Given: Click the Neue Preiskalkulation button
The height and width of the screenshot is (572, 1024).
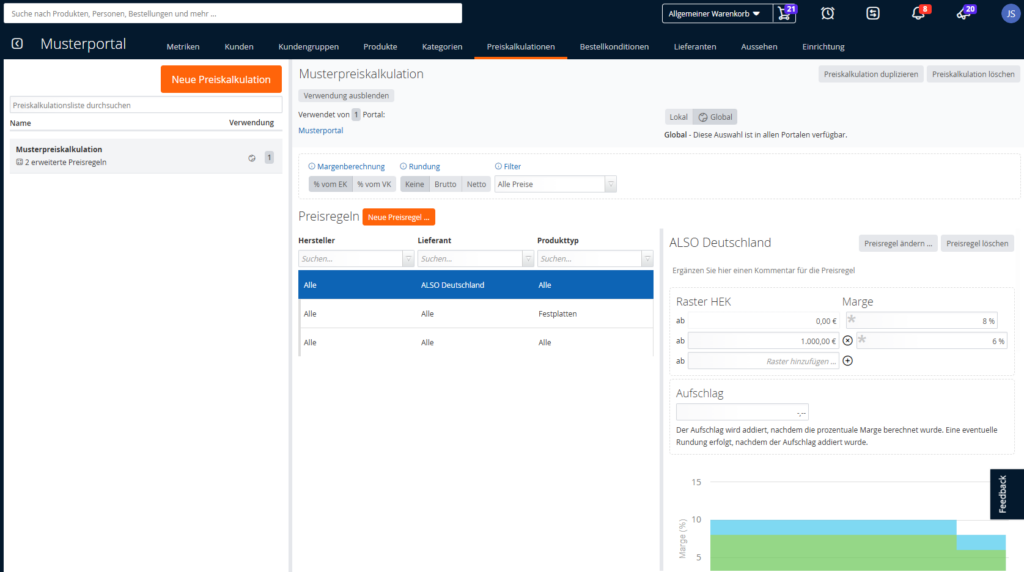Looking at the screenshot, I should coord(221,79).
